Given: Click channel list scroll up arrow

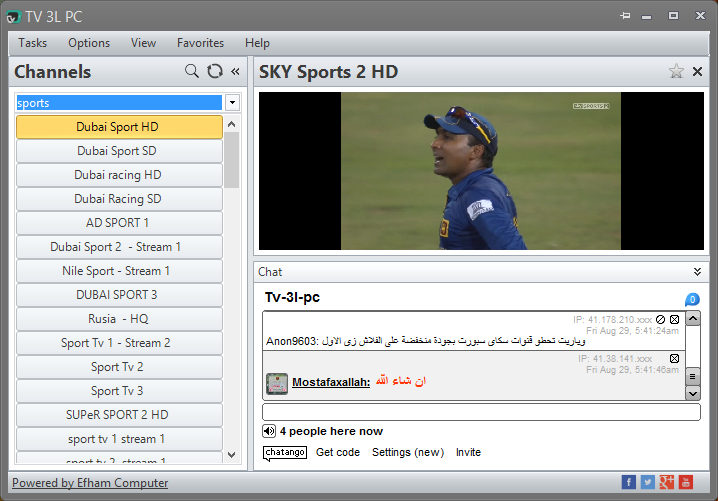Looking at the screenshot, I should (232, 124).
